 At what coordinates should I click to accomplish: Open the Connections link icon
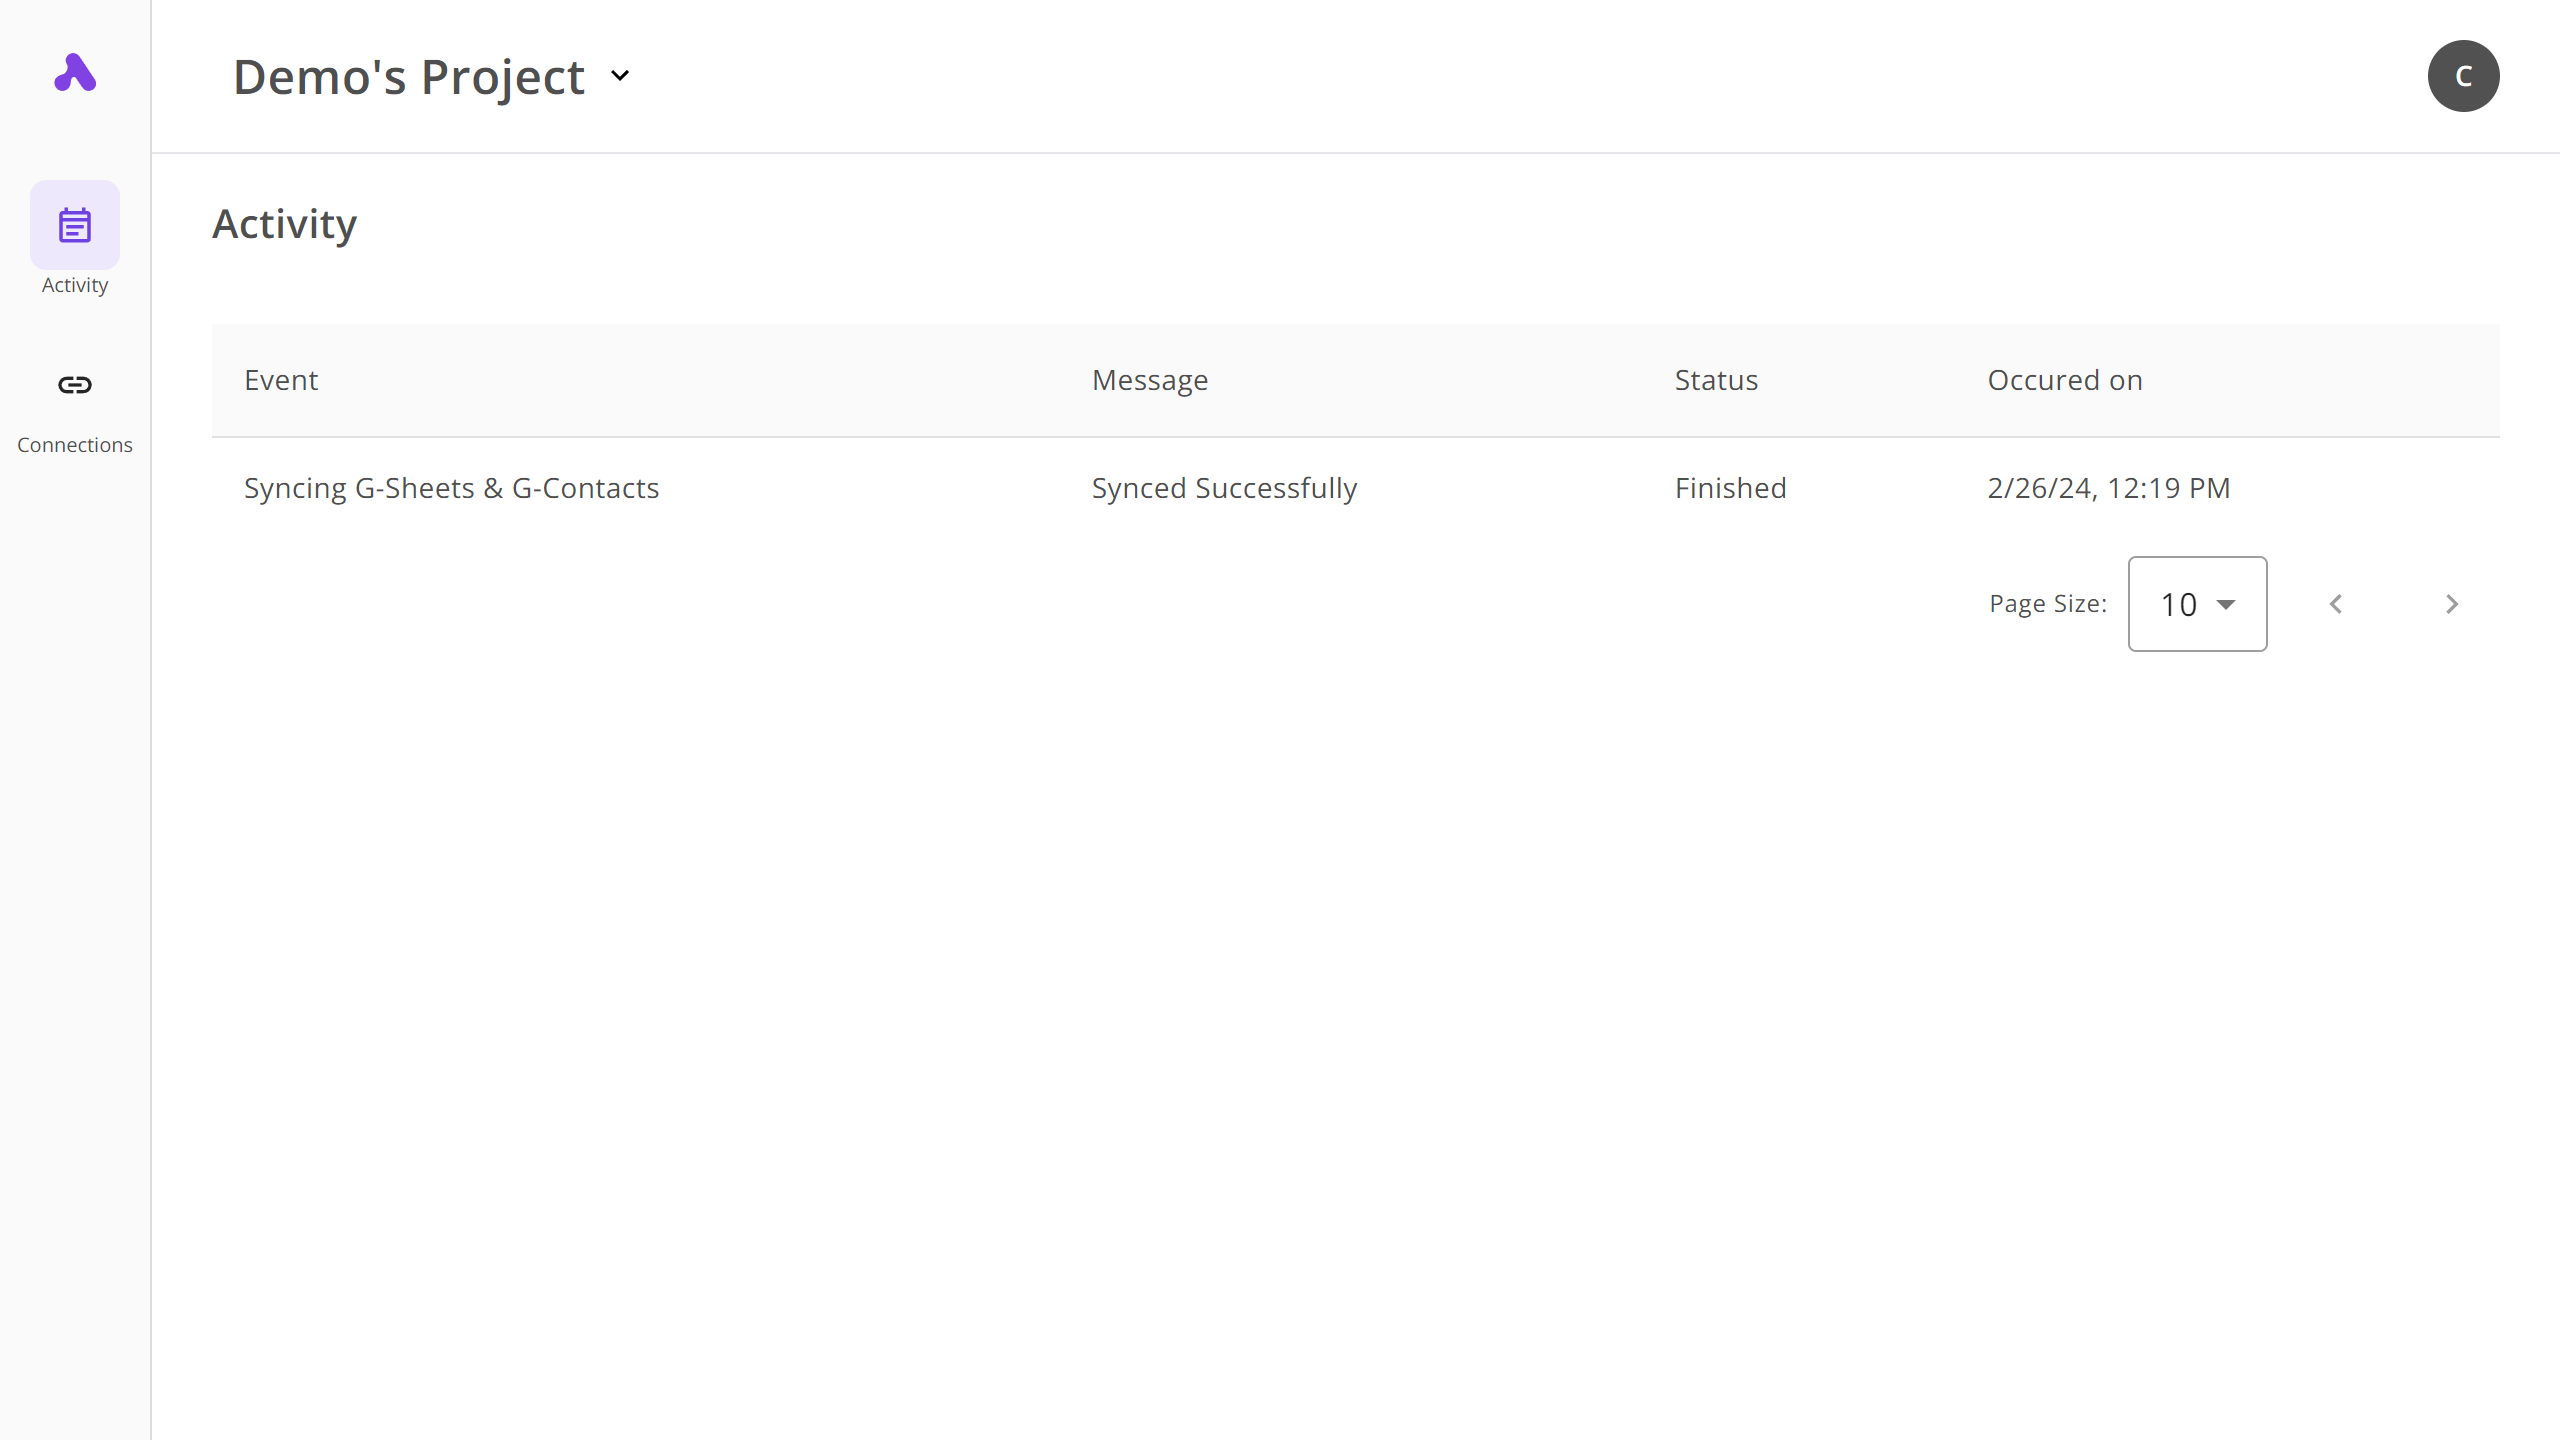(x=75, y=385)
